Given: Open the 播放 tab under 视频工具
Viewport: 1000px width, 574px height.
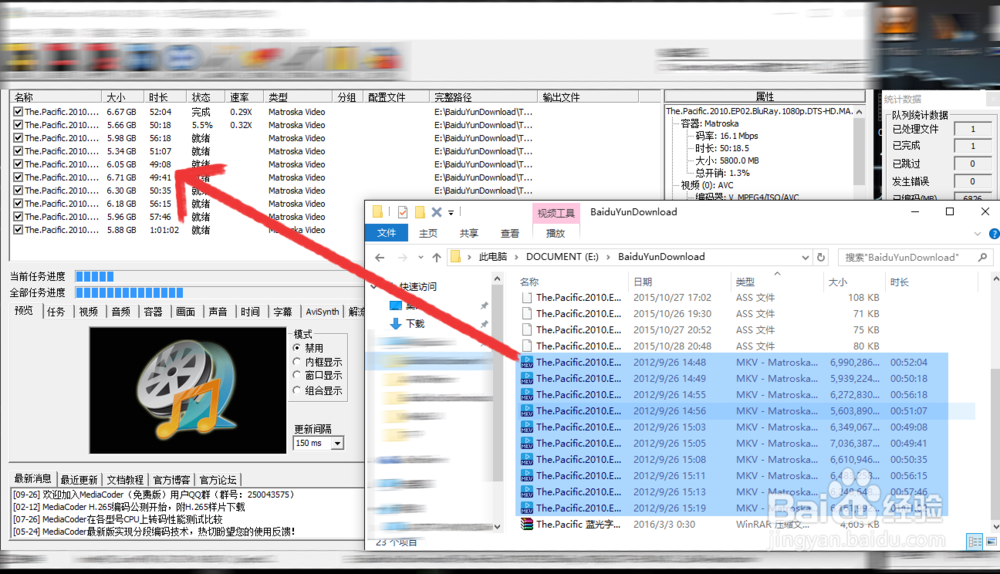Looking at the screenshot, I should [555, 233].
